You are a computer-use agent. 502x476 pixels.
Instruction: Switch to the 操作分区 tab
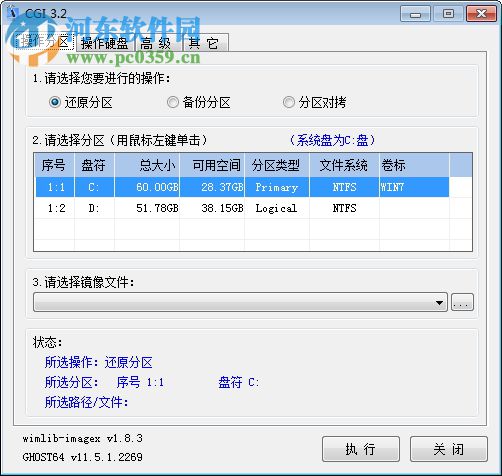45,42
